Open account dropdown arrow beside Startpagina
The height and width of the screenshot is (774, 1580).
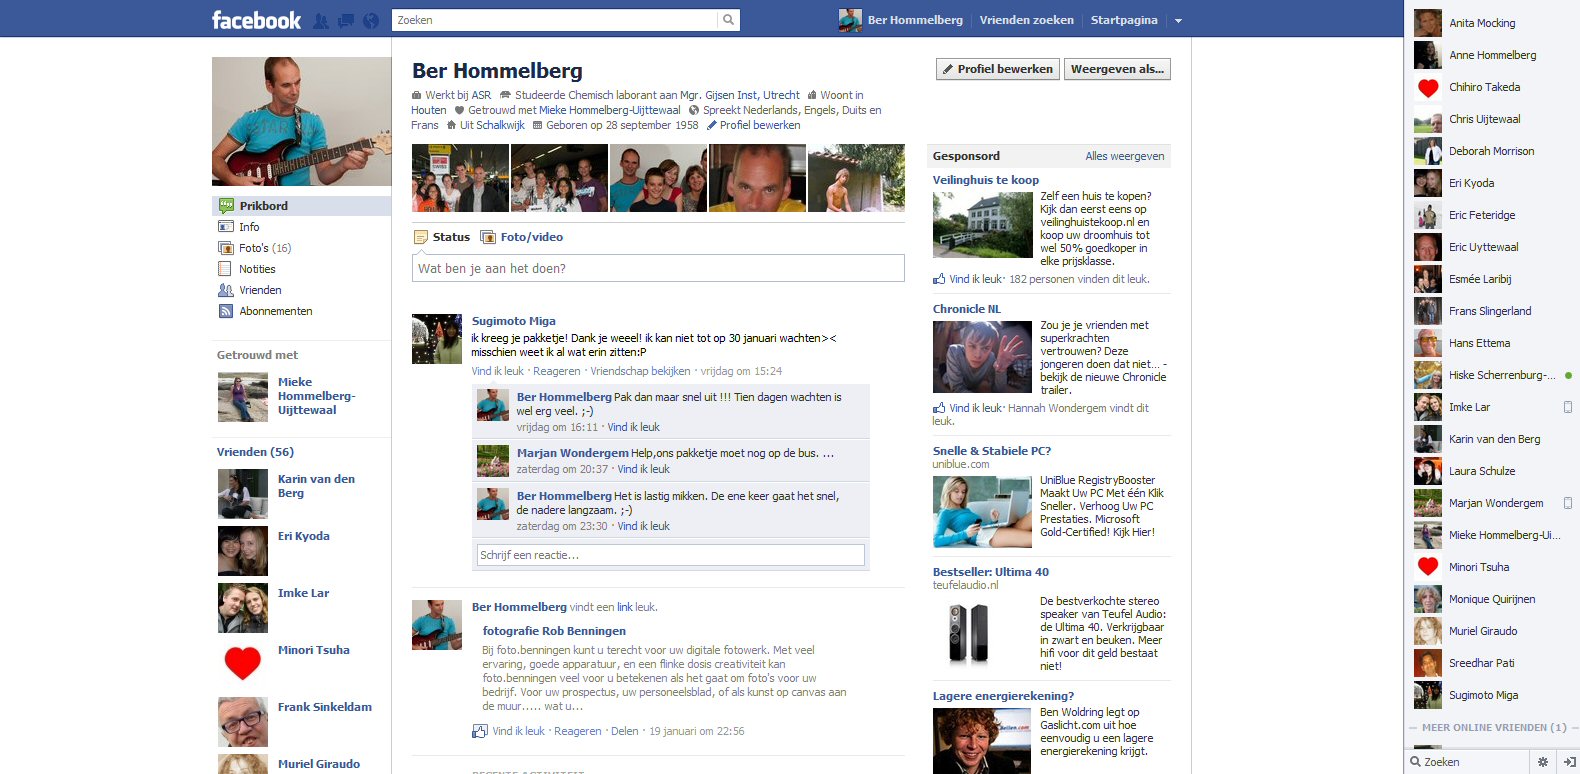click(x=1178, y=21)
